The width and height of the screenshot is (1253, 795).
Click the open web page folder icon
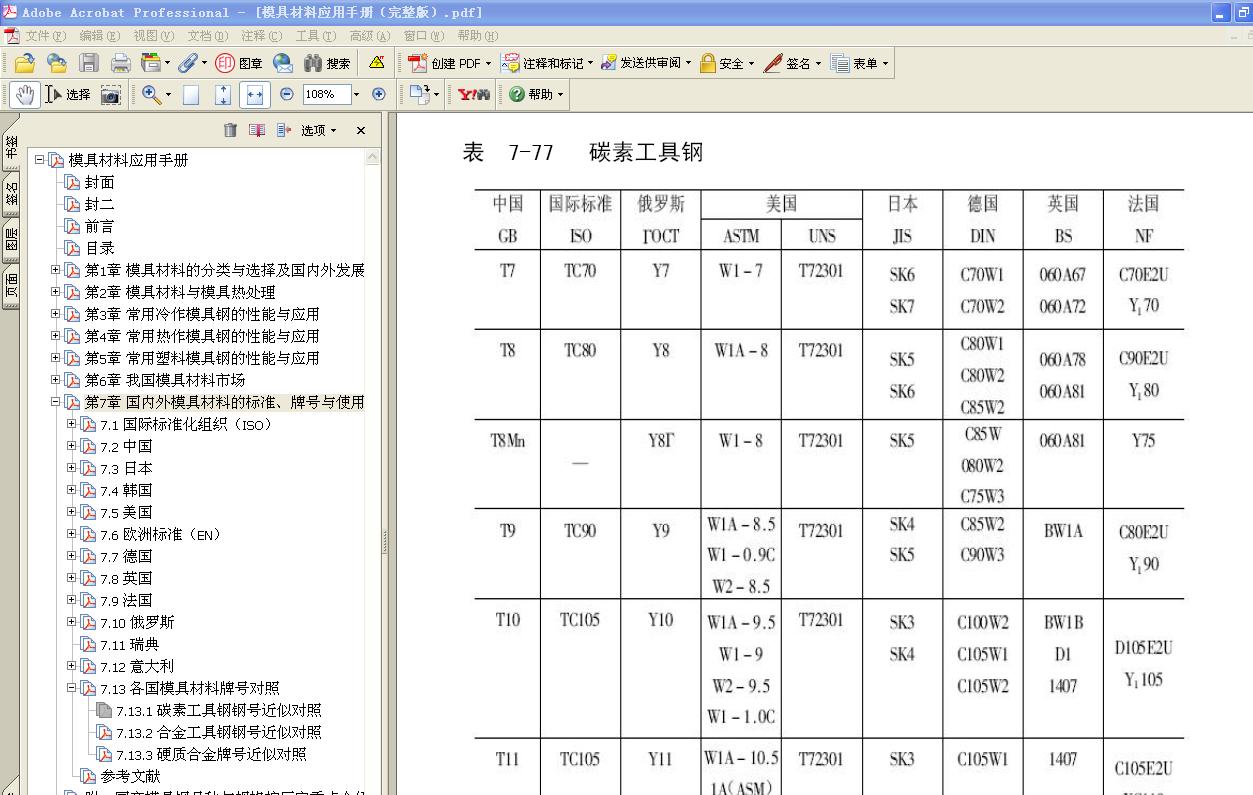coord(57,63)
